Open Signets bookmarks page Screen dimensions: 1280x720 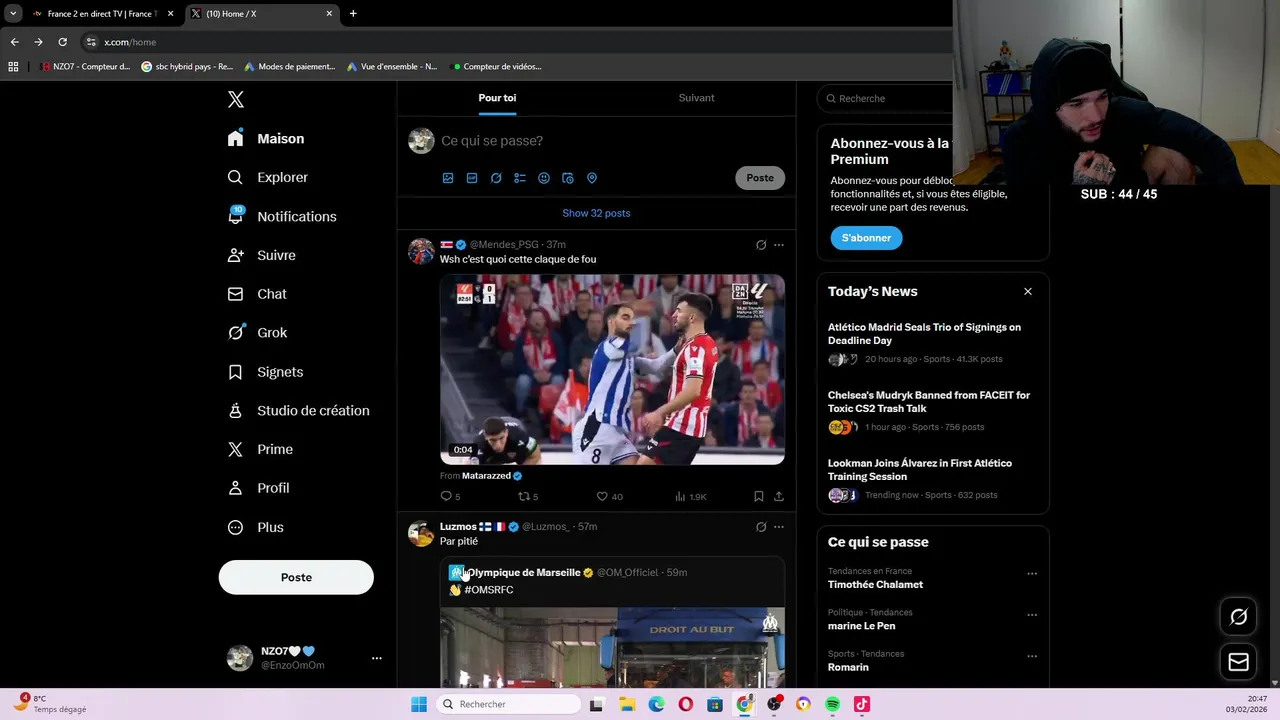265,372
